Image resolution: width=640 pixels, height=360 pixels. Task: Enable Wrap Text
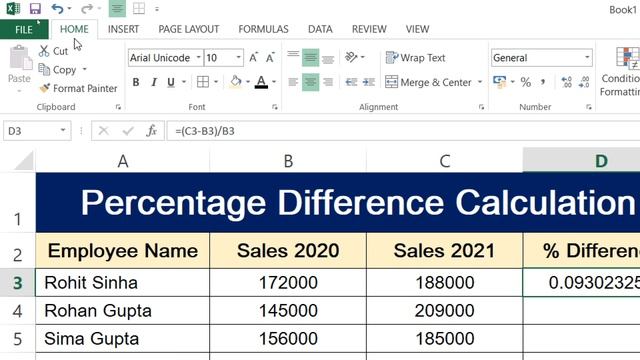[416, 58]
